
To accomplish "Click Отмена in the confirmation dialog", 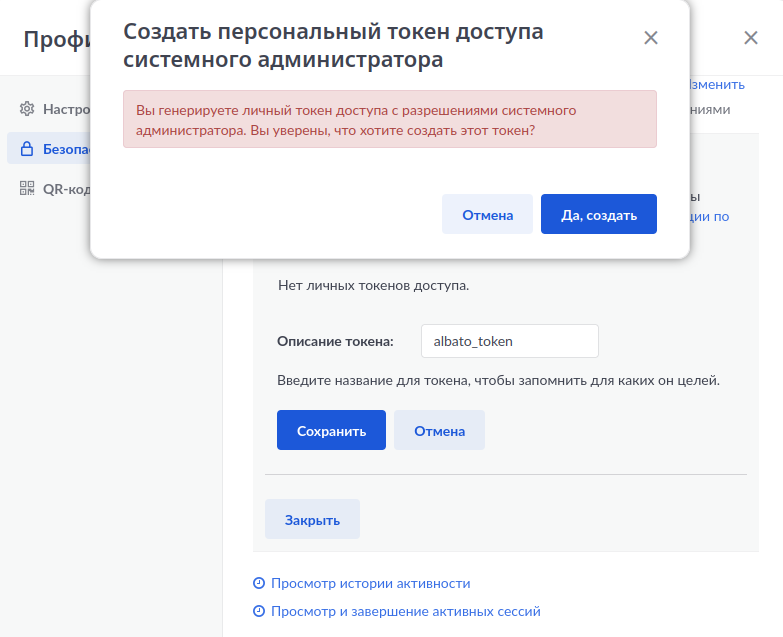I will click(x=487, y=215).
